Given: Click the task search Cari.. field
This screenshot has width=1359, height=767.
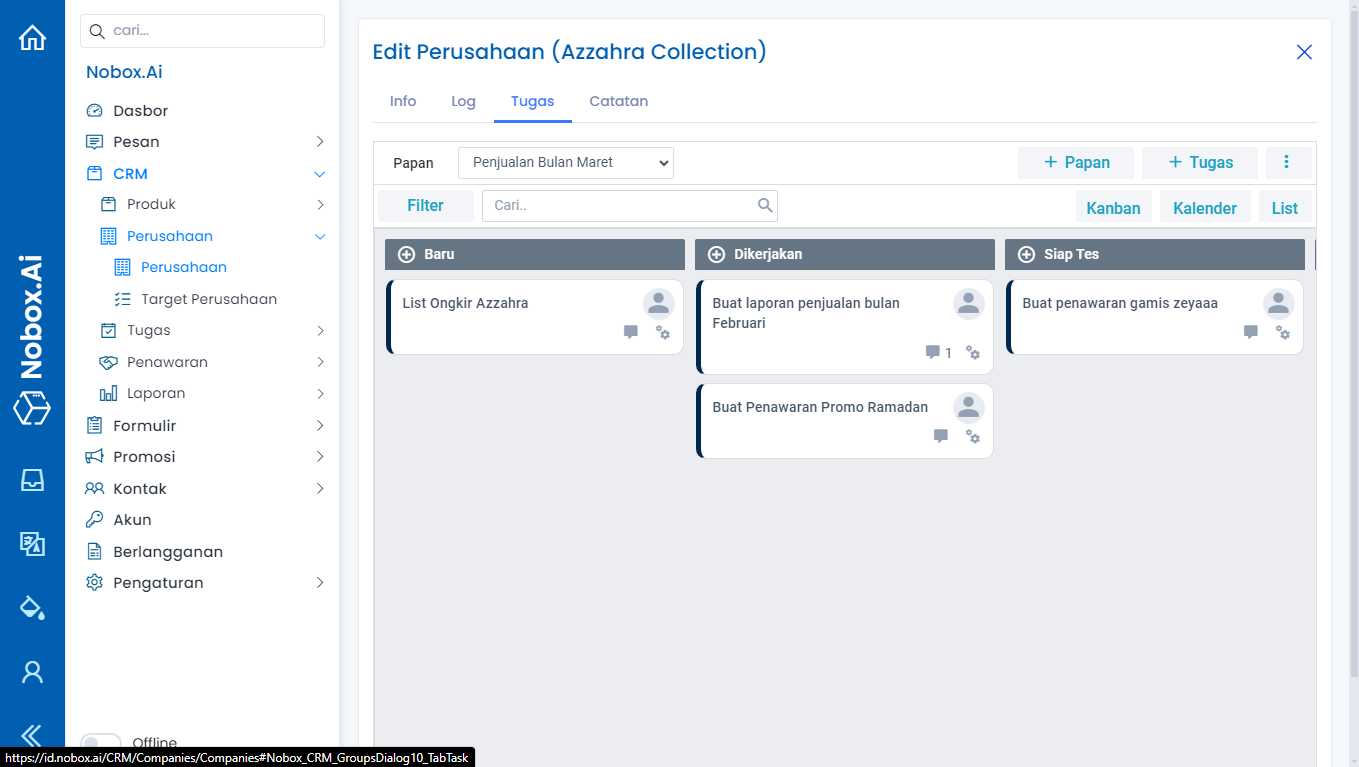Looking at the screenshot, I should (622, 206).
